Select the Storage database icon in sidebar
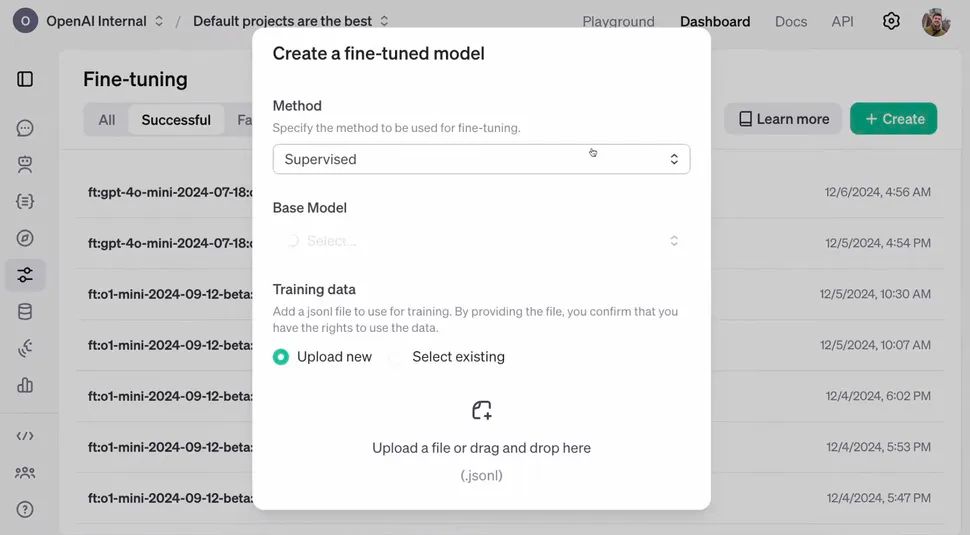Viewport: 970px width, 535px height. pyautogui.click(x=25, y=311)
